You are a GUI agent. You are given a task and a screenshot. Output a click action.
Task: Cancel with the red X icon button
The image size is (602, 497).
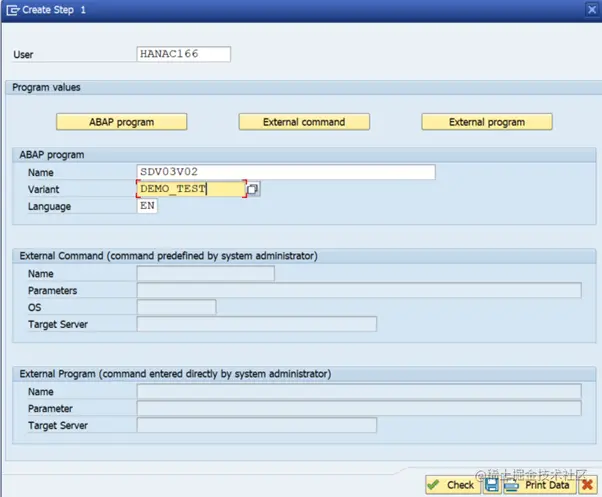pyautogui.click(x=588, y=485)
